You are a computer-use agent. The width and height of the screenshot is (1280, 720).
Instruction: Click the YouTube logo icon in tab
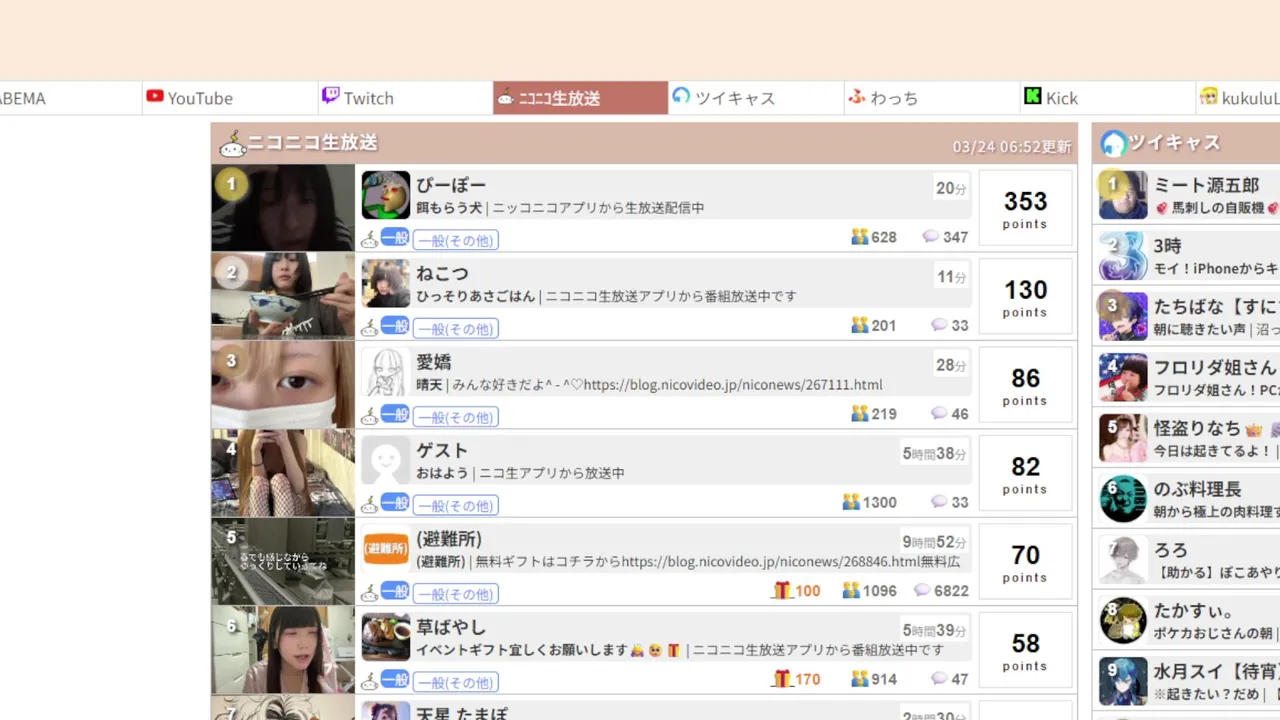[155, 97]
